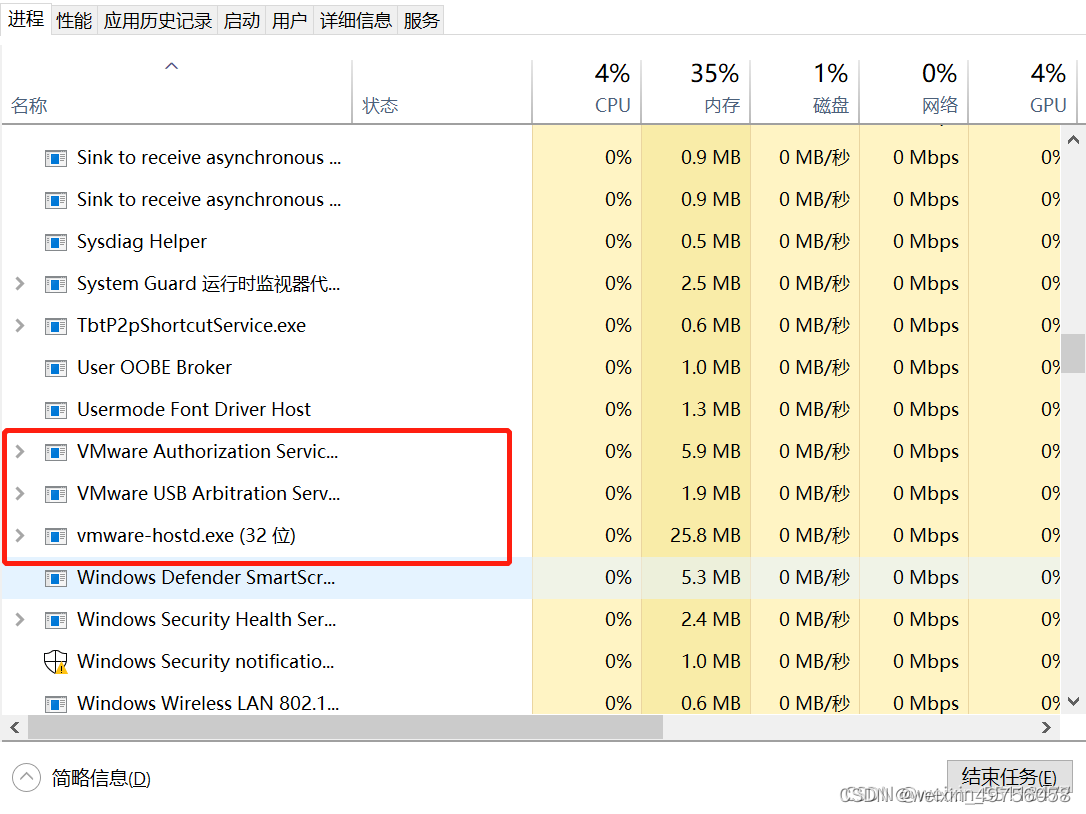Switch to the 用户 tab
This screenshot has width=1086, height=814.
tap(290, 21)
